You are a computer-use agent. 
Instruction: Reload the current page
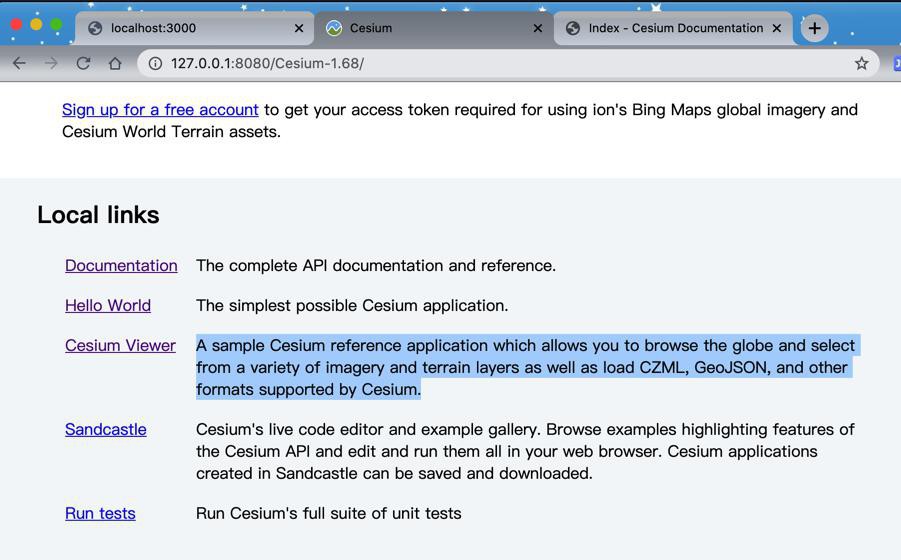(83, 63)
